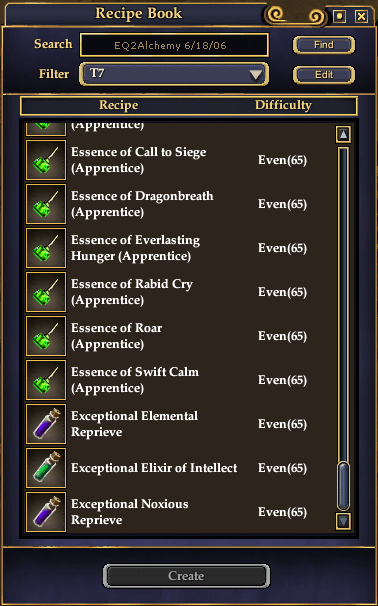Image resolution: width=378 pixels, height=606 pixels.
Task: Sort by the Difficulty column header
Action: click(283, 105)
